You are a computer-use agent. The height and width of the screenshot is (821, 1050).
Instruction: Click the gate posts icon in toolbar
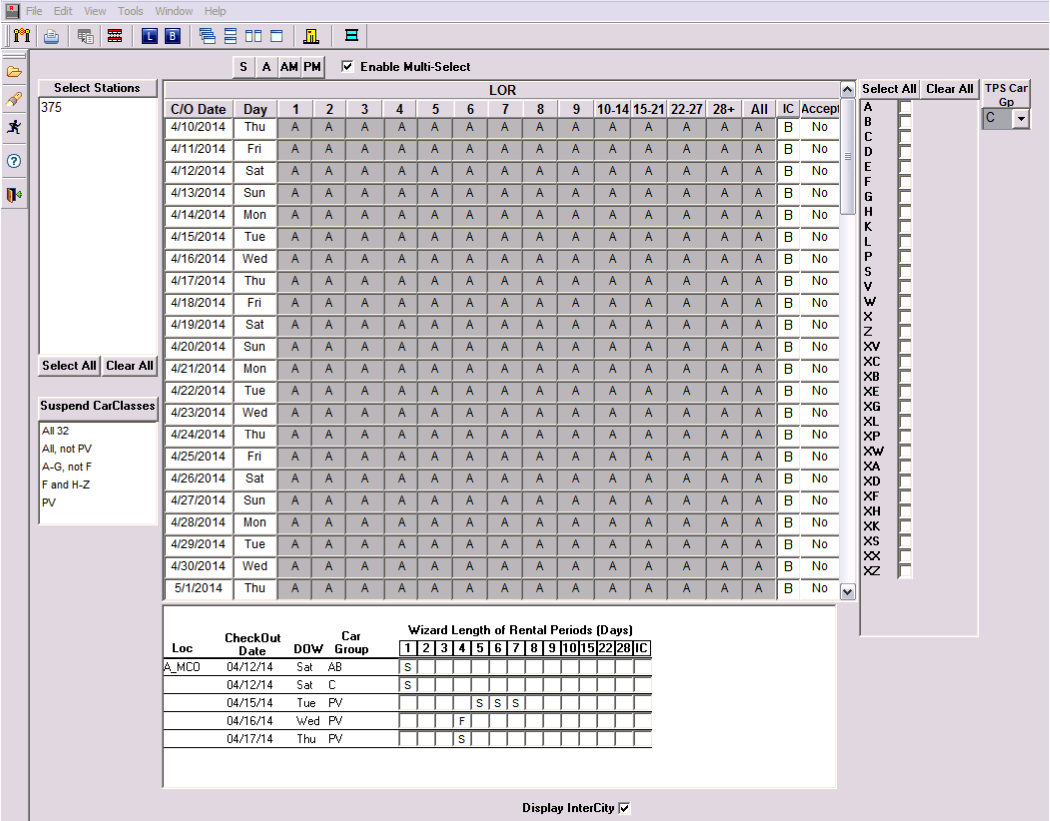(x=21, y=35)
